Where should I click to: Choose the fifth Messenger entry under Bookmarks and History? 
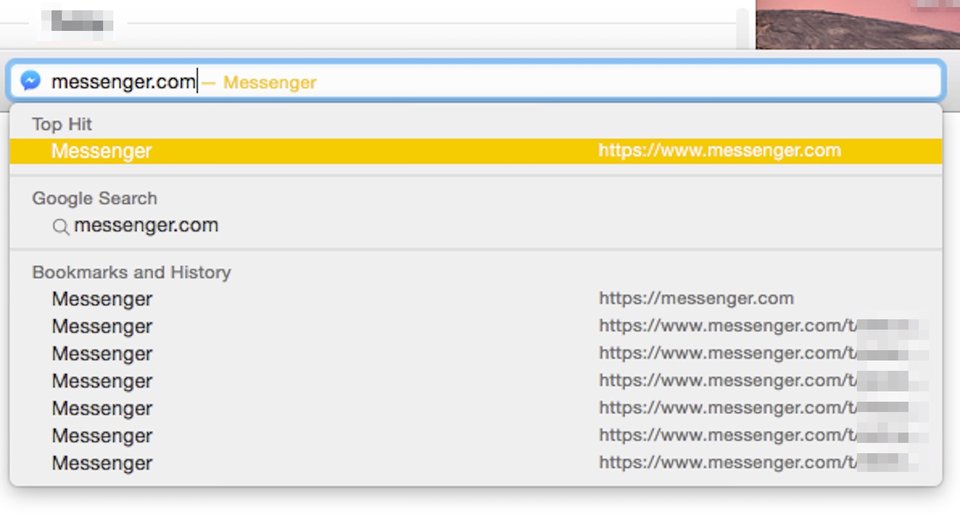102,408
